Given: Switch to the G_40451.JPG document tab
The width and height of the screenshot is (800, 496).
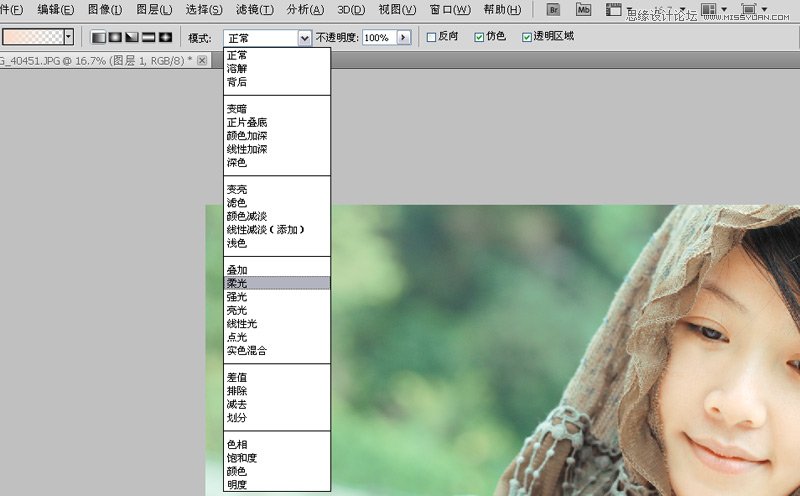Looking at the screenshot, I should 96,61.
